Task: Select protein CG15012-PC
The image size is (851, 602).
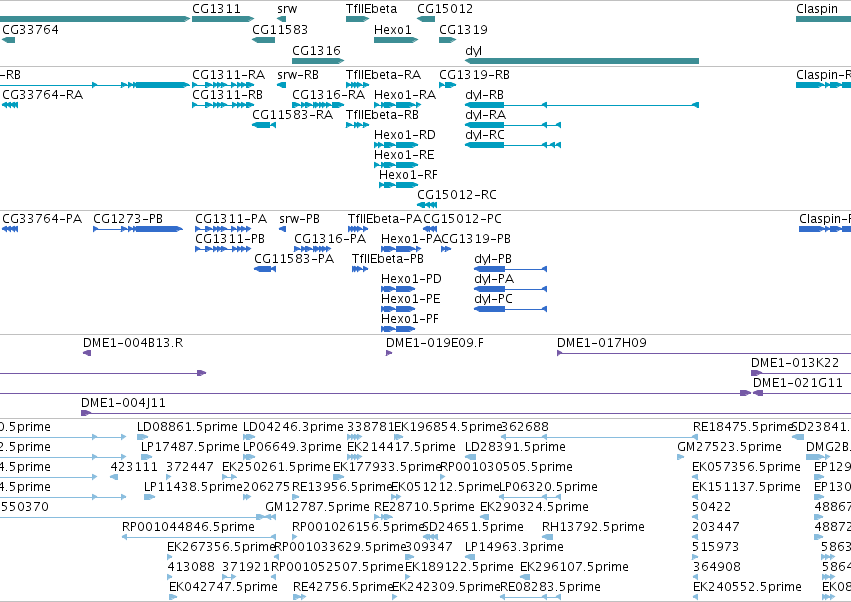Action: coord(462,219)
